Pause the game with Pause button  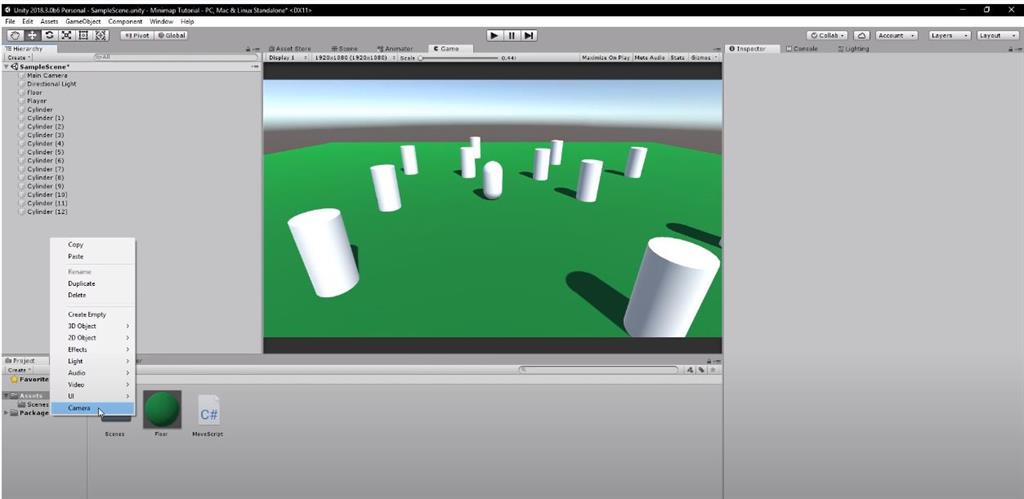(512, 35)
